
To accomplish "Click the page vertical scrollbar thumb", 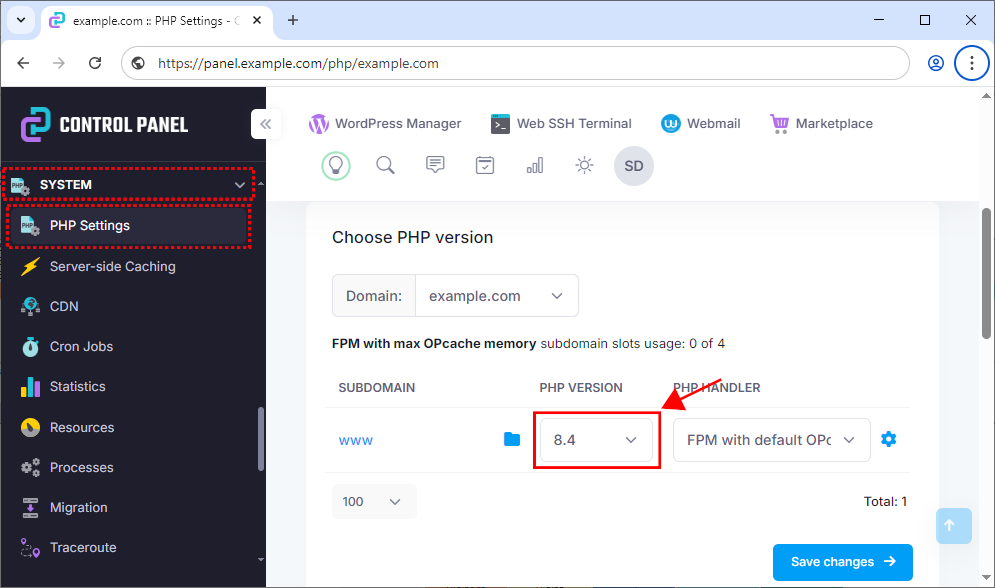I will [986, 273].
